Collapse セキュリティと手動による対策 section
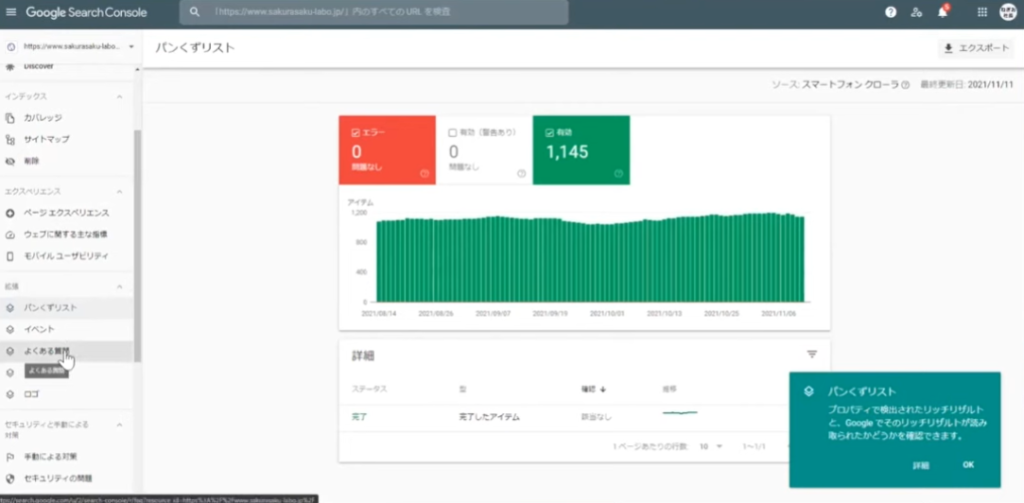This screenshot has width=1024, height=503. coord(120,425)
